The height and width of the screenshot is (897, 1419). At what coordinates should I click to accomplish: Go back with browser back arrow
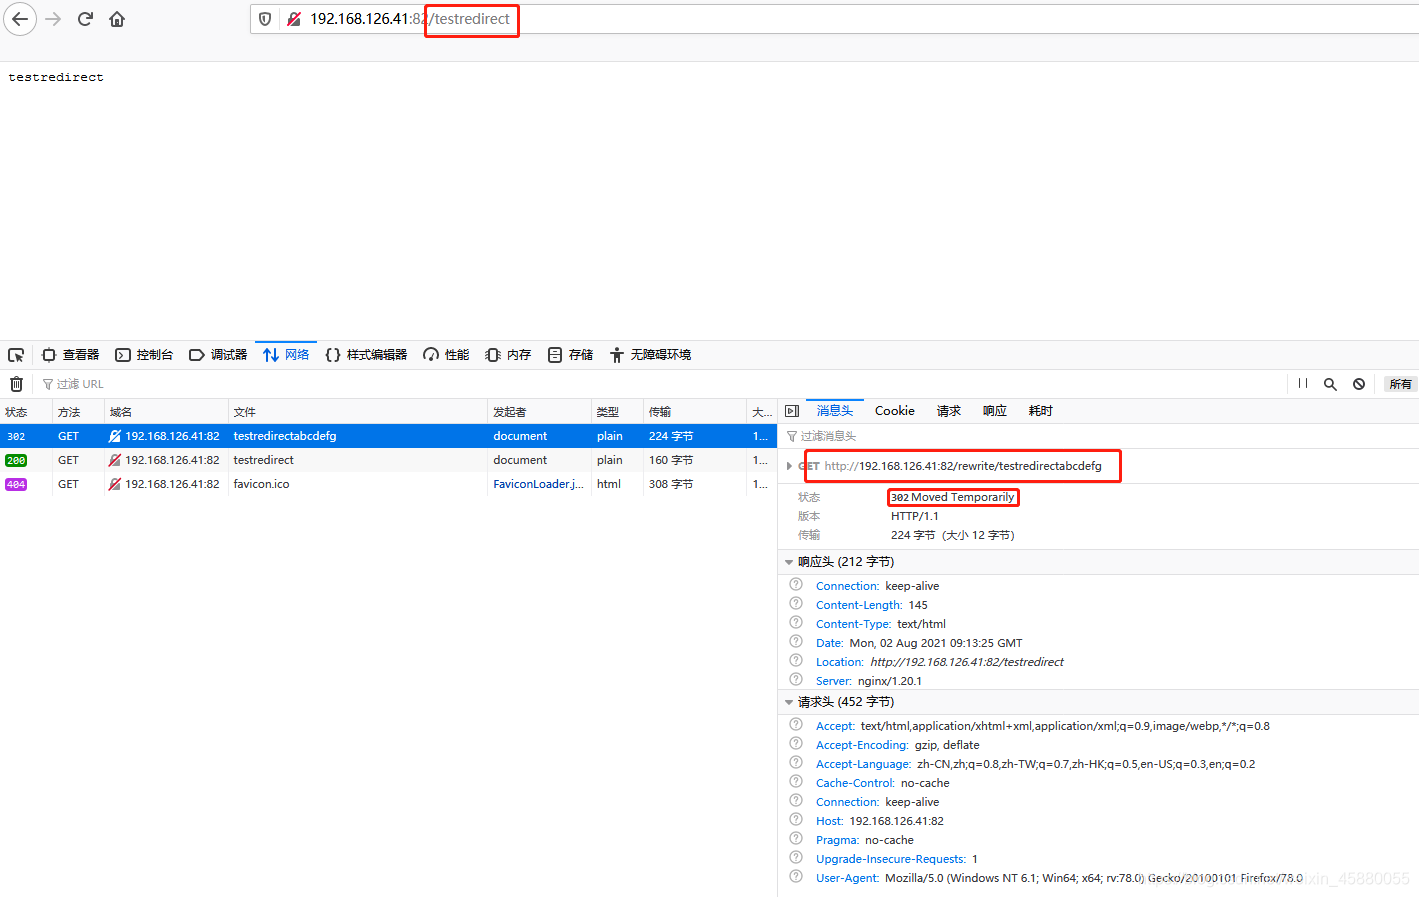click(20, 19)
